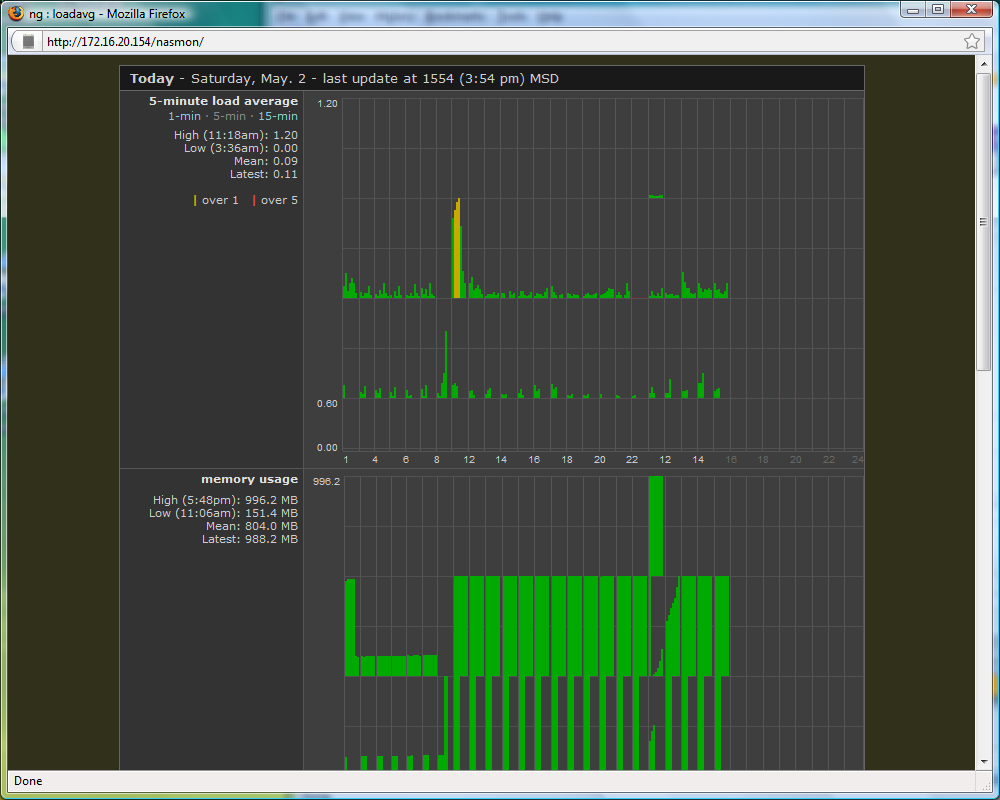Click the yellow 'over 1' legend swatch

tap(196, 200)
